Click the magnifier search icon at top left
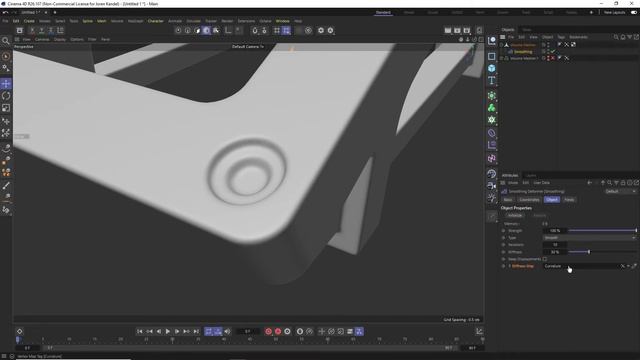Screen dimensions: 640x360 (6, 40)
